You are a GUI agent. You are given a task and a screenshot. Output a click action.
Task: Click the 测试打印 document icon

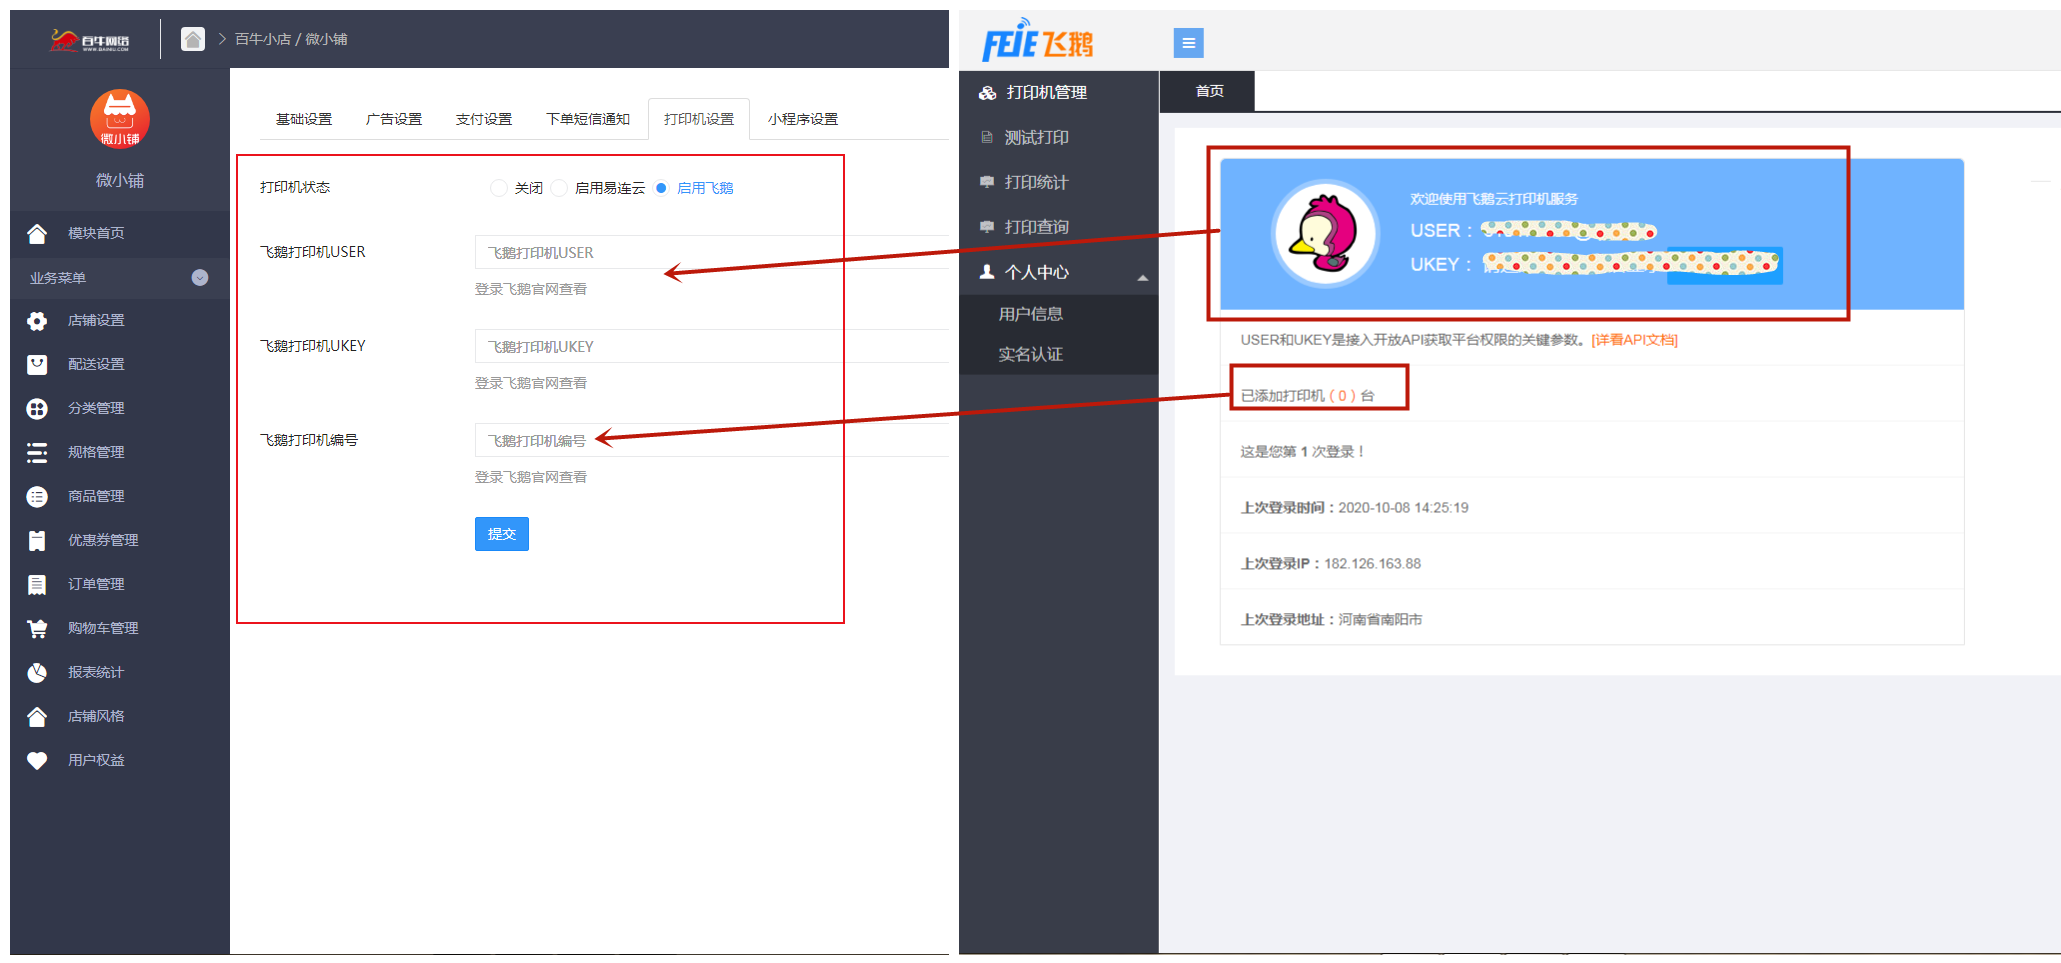(x=987, y=137)
